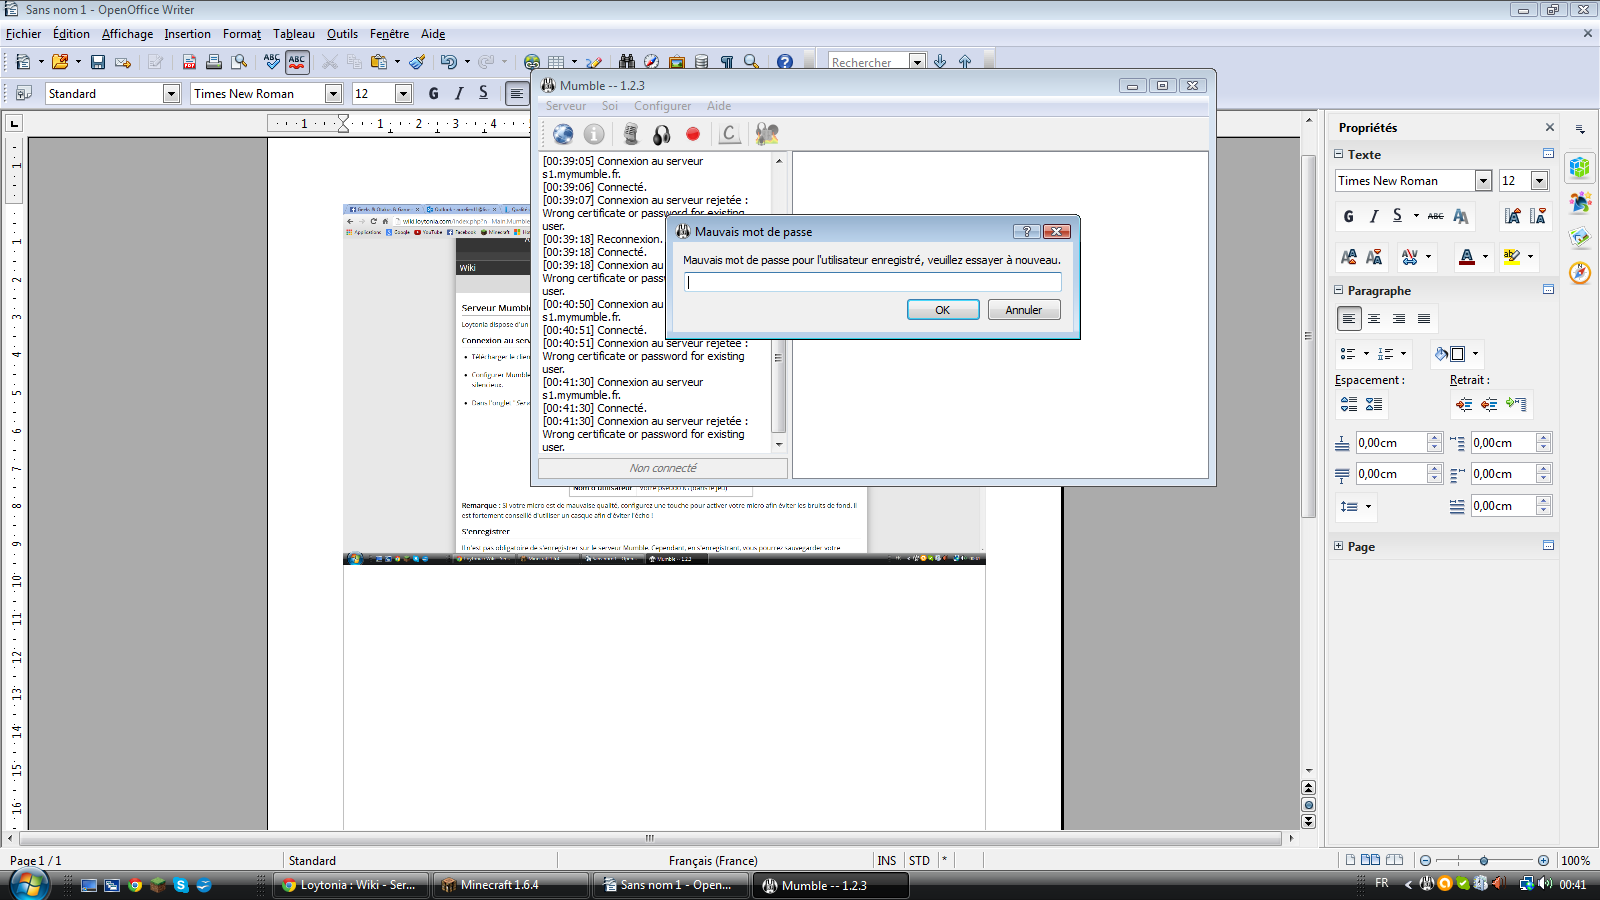1600x900 pixels.
Task: Run the Spelling and Grammar check icon
Action: [x=272, y=62]
